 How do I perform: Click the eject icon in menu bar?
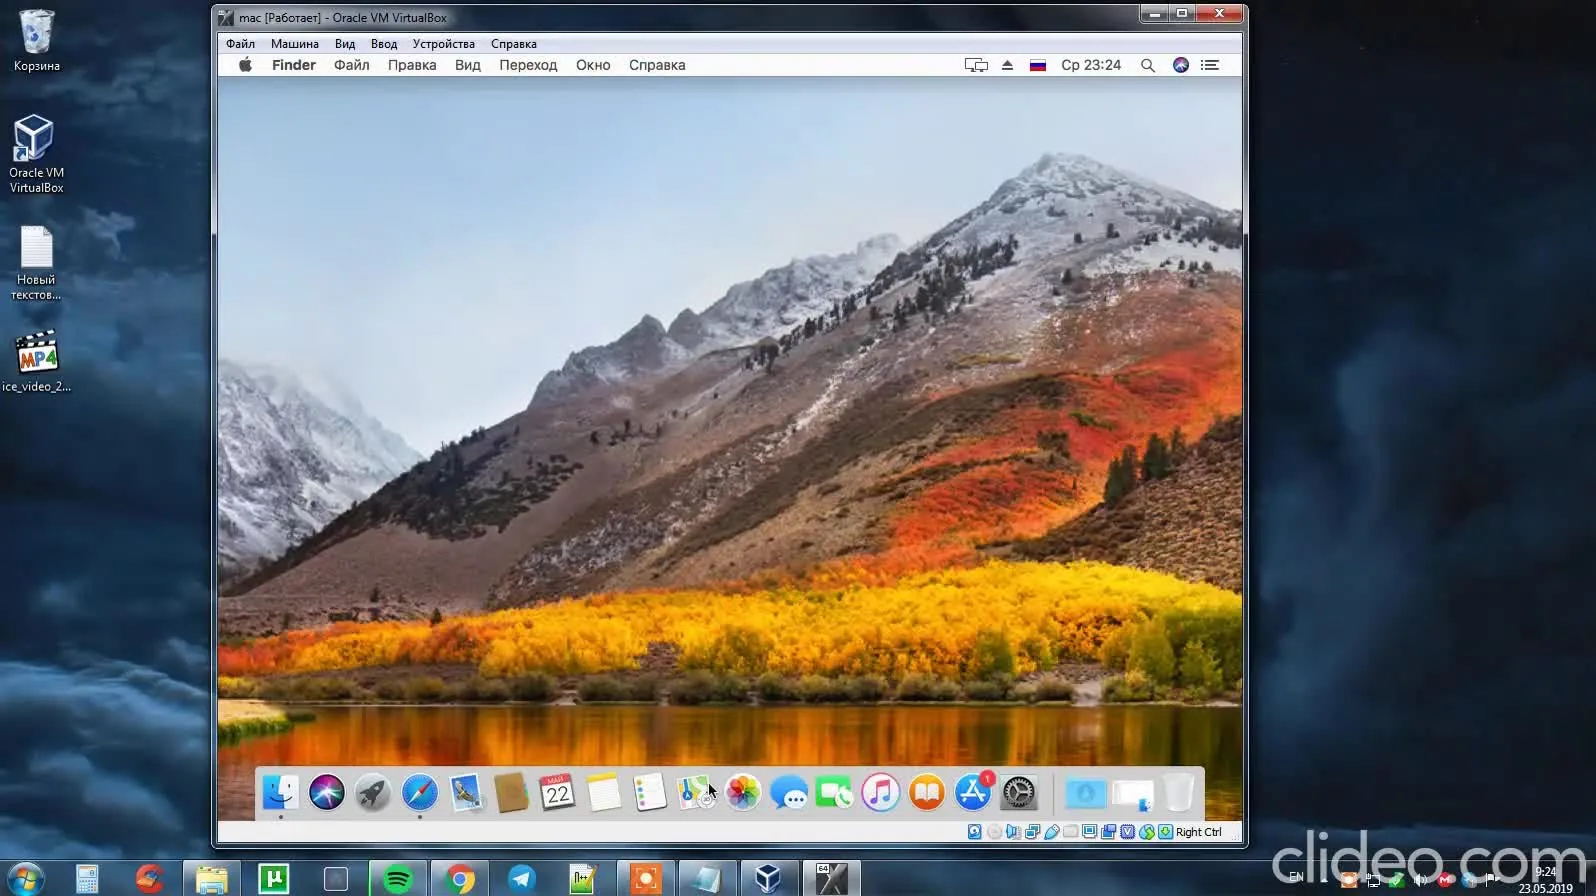click(x=1007, y=65)
